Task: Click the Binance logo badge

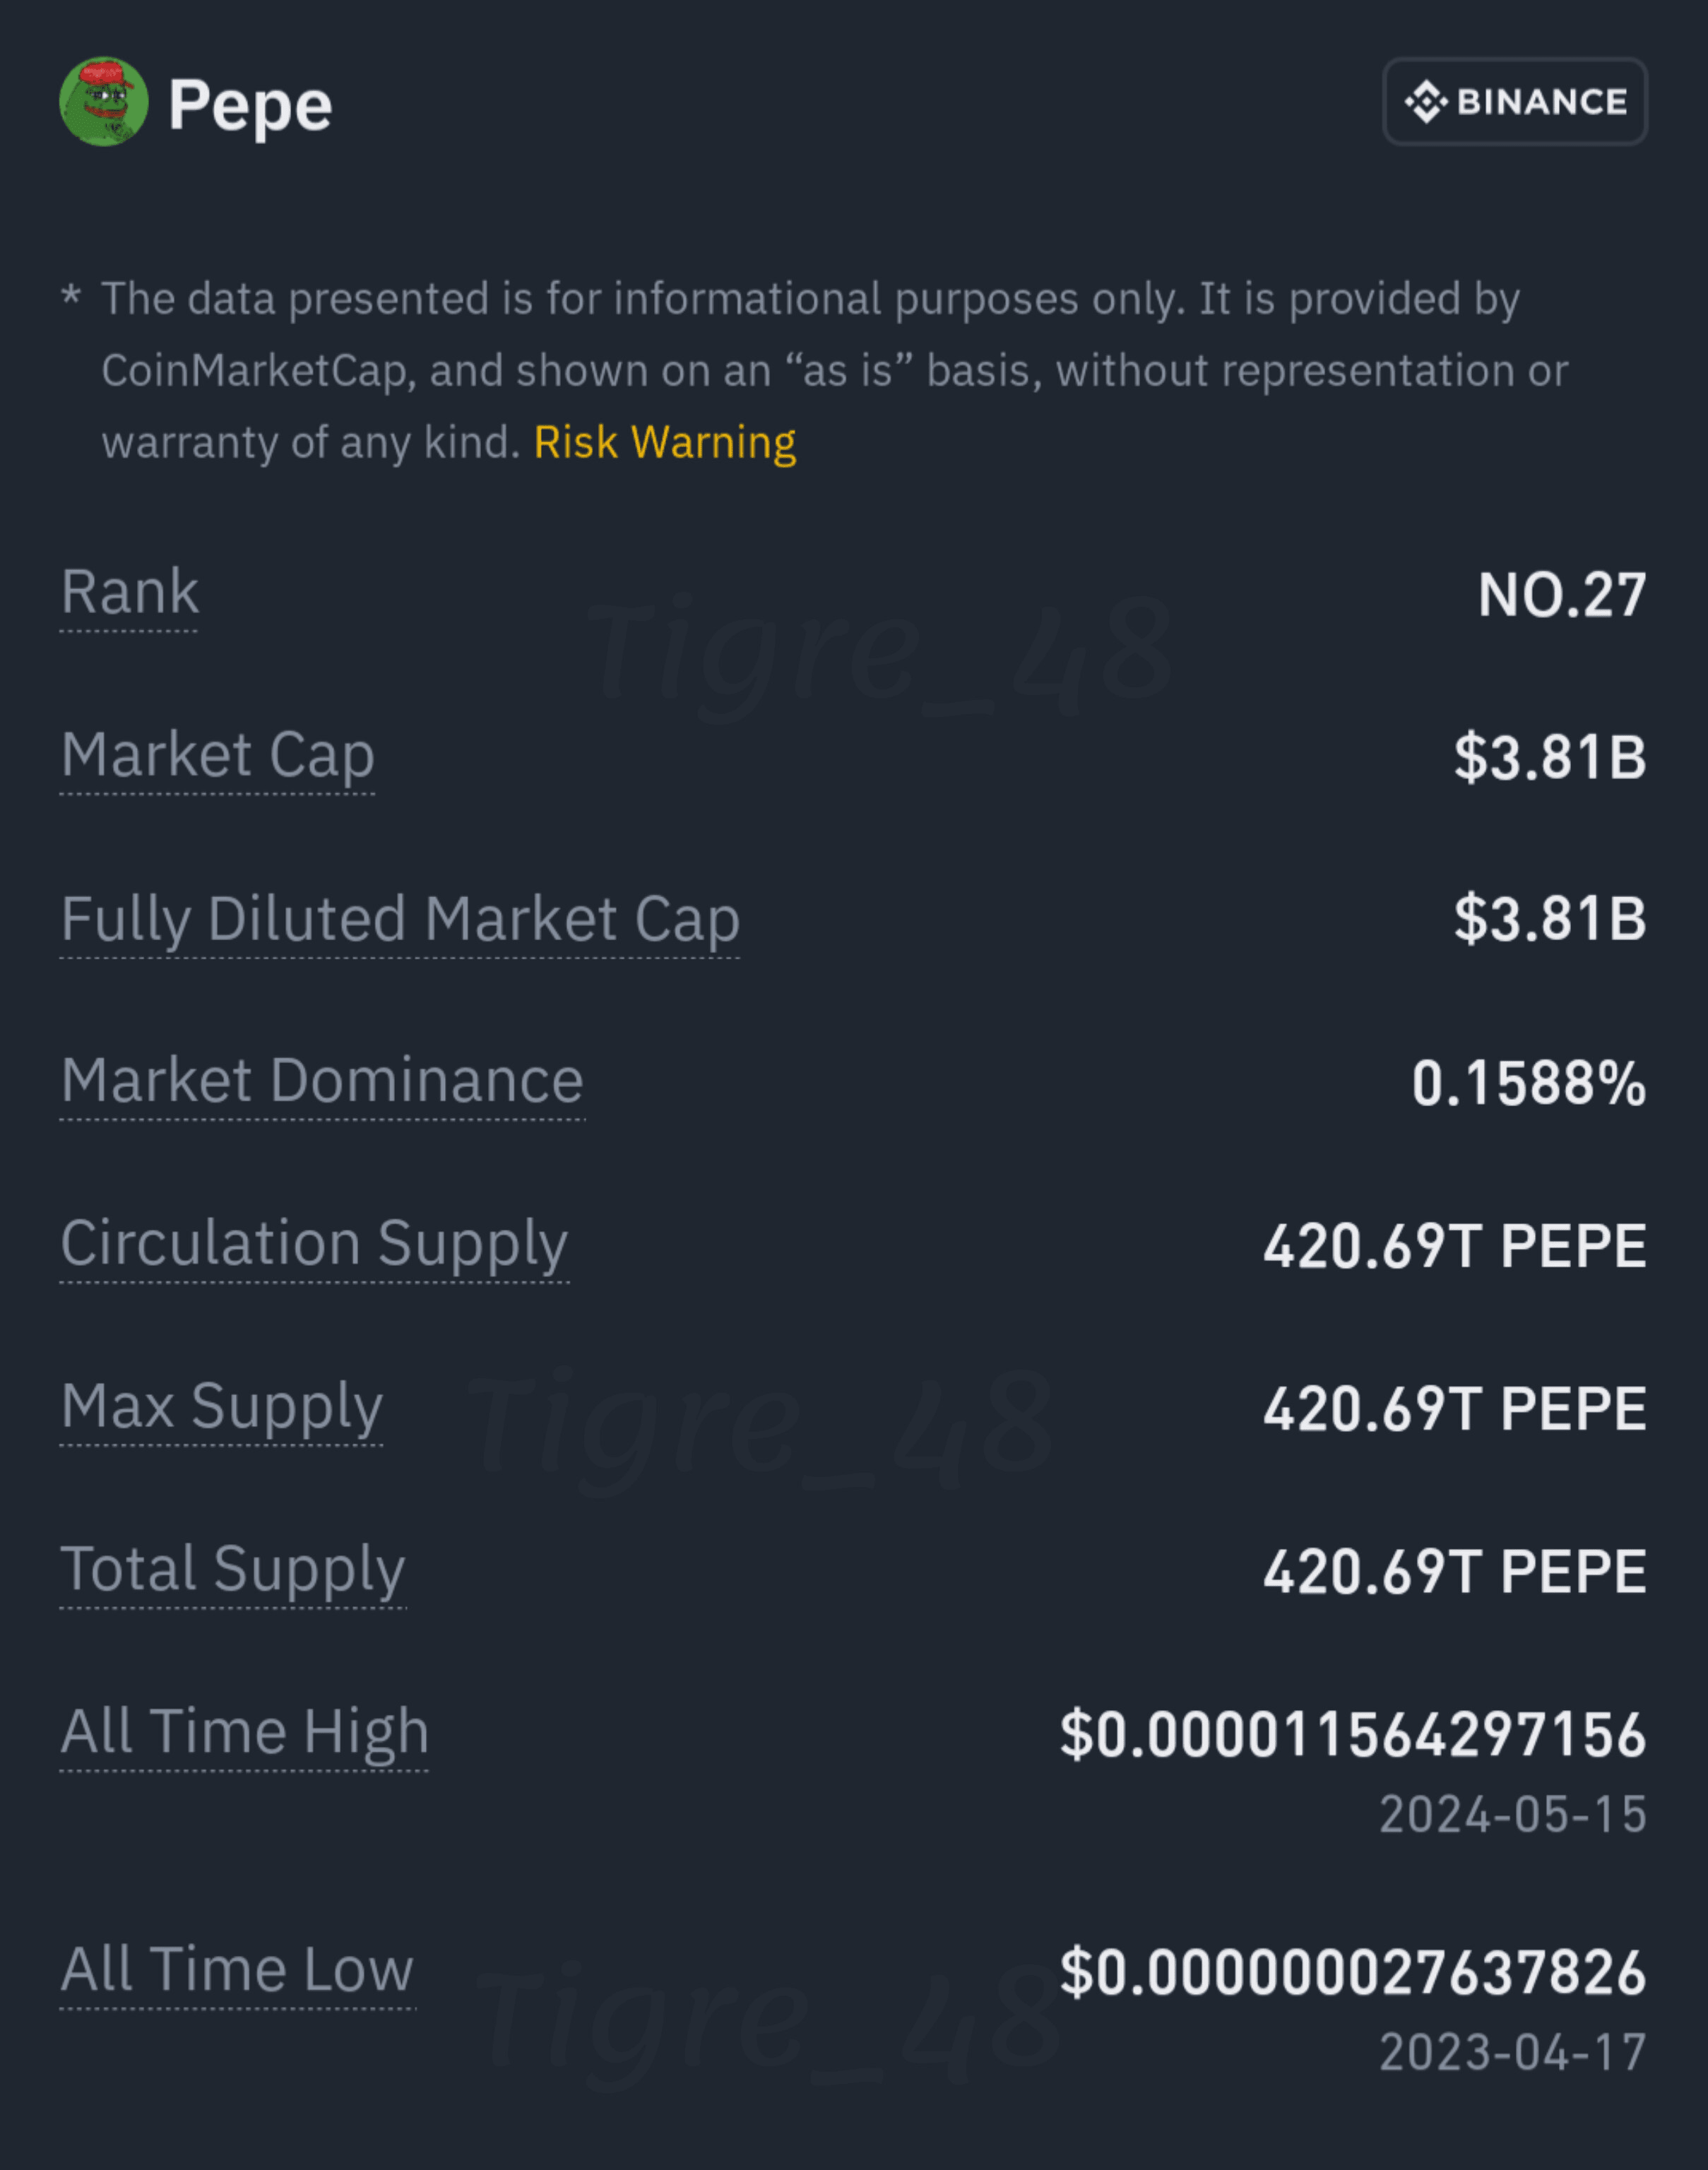Action: [x=1515, y=102]
